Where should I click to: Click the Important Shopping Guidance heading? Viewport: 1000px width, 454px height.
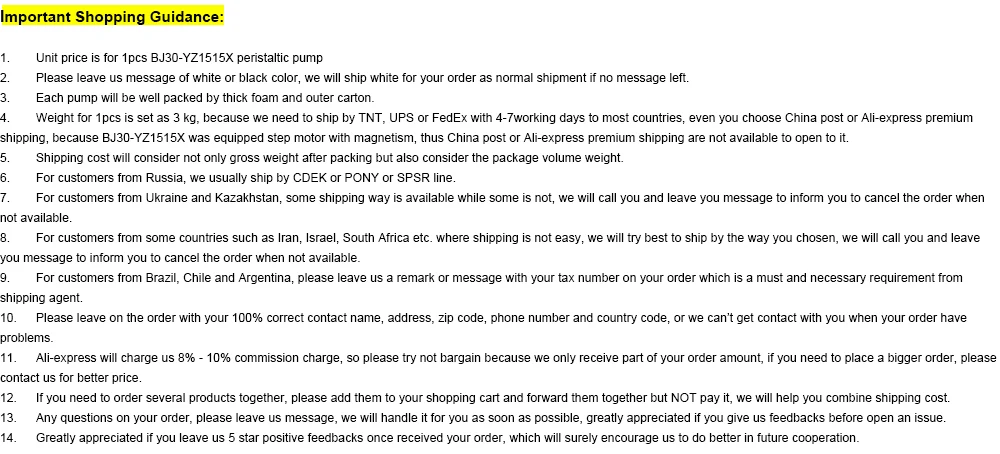pos(112,17)
